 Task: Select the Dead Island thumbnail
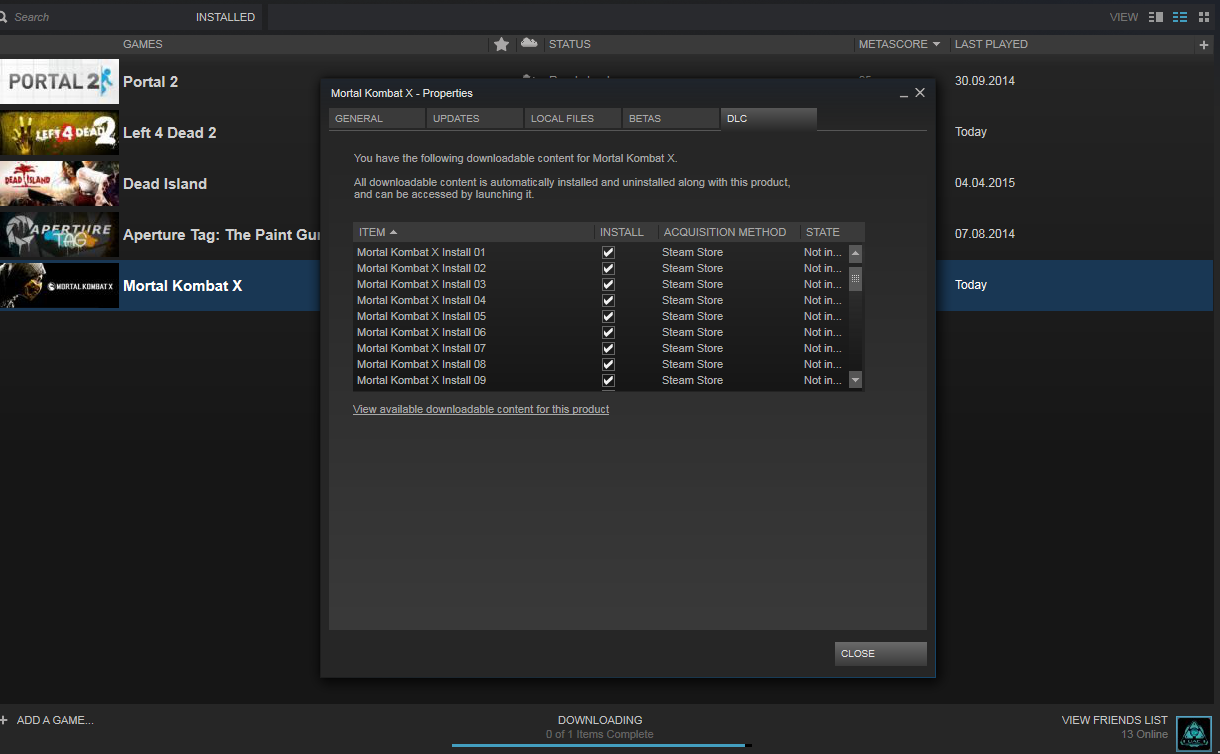click(x=59, y=184)
